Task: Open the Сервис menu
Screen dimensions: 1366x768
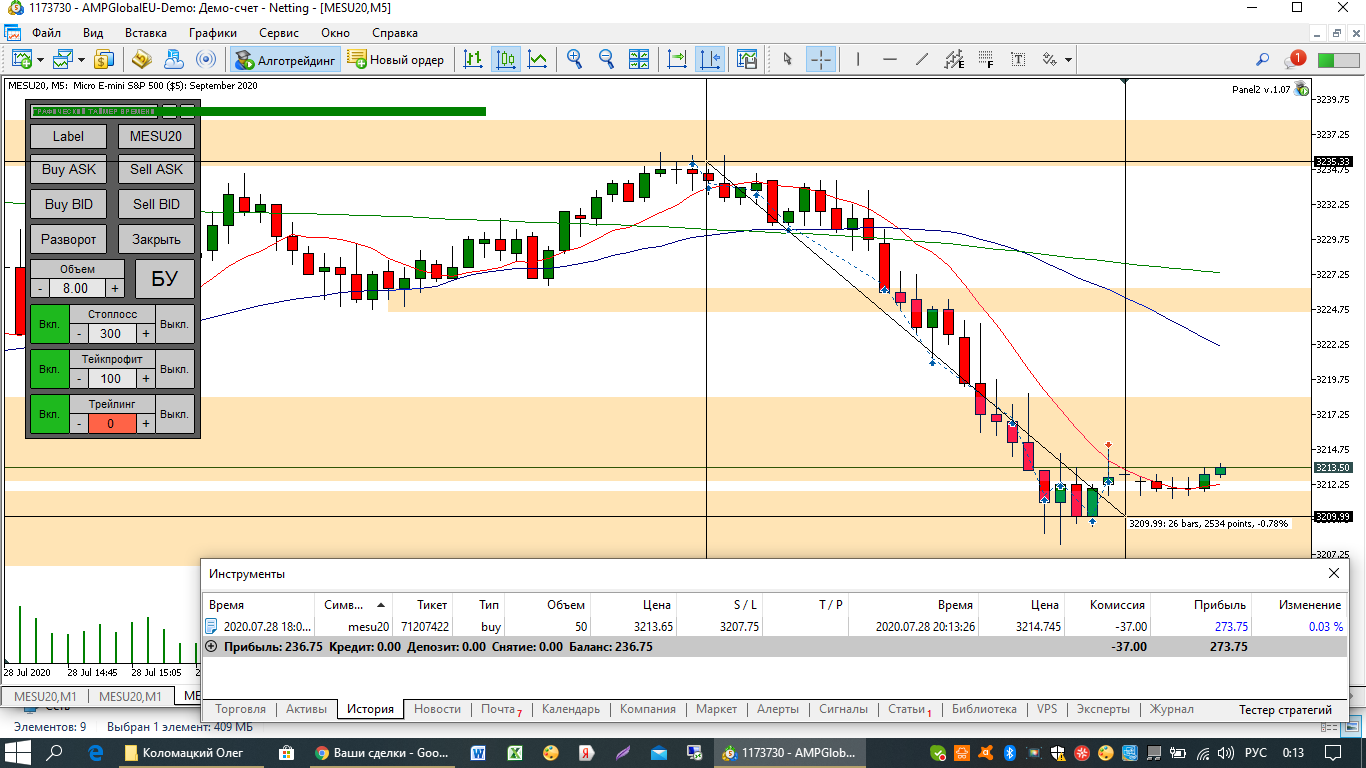Action: pos(278,33)
